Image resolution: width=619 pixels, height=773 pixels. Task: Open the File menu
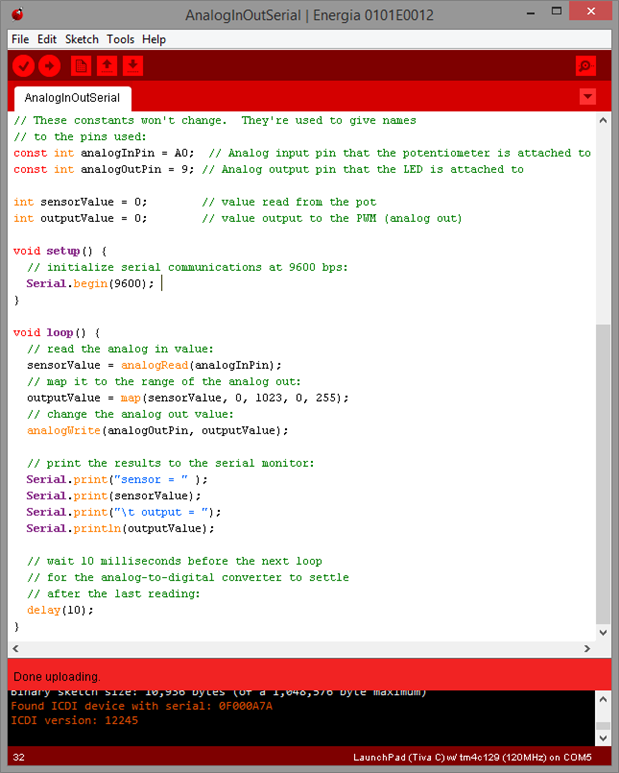[20, 39]
